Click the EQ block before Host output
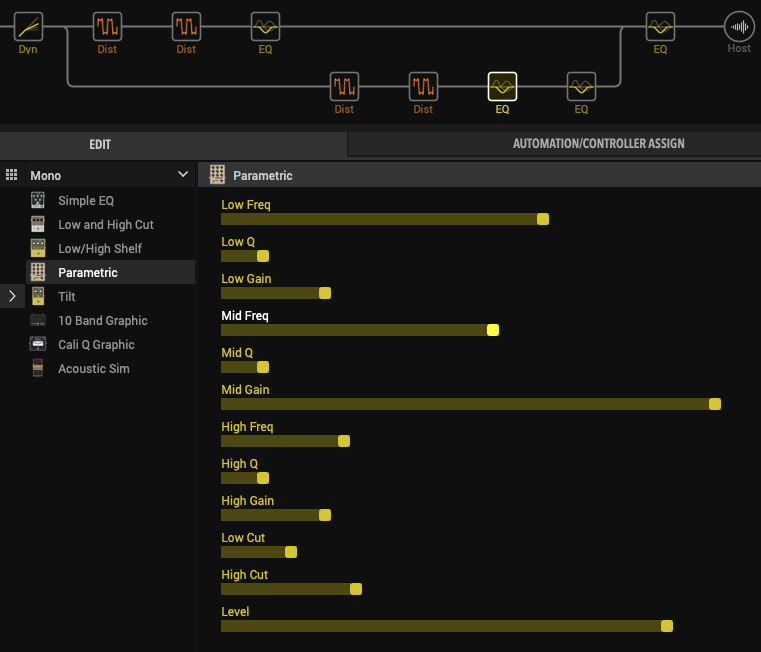Screen dimensions: 761x652 (660, 26)
